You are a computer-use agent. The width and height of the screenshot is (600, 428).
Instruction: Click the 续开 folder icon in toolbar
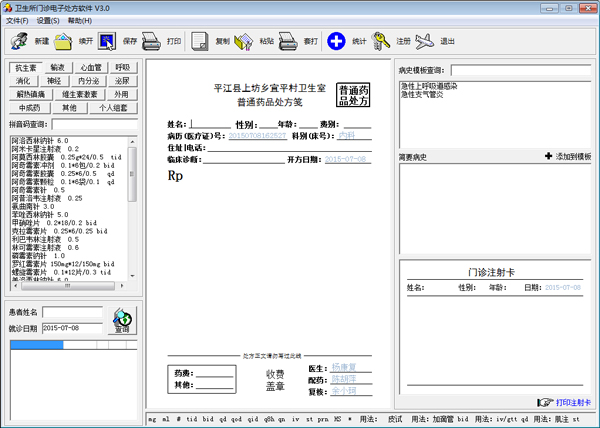[x=63, y=41]
